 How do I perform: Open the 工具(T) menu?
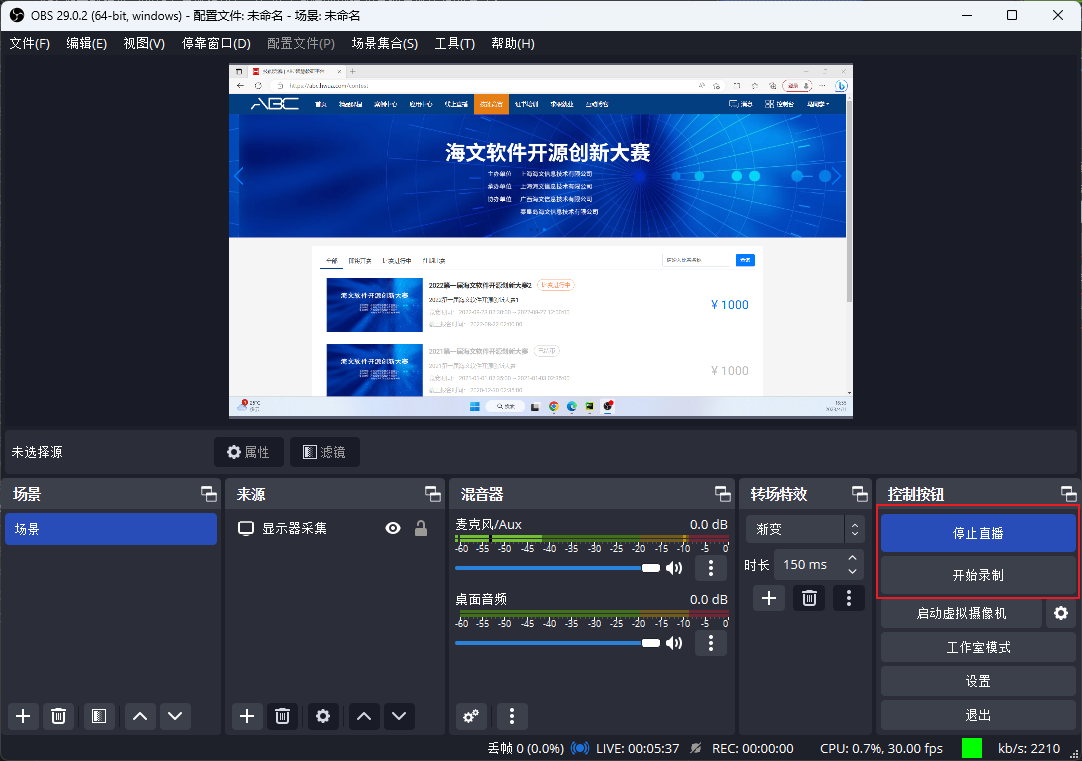coord(455,43)
